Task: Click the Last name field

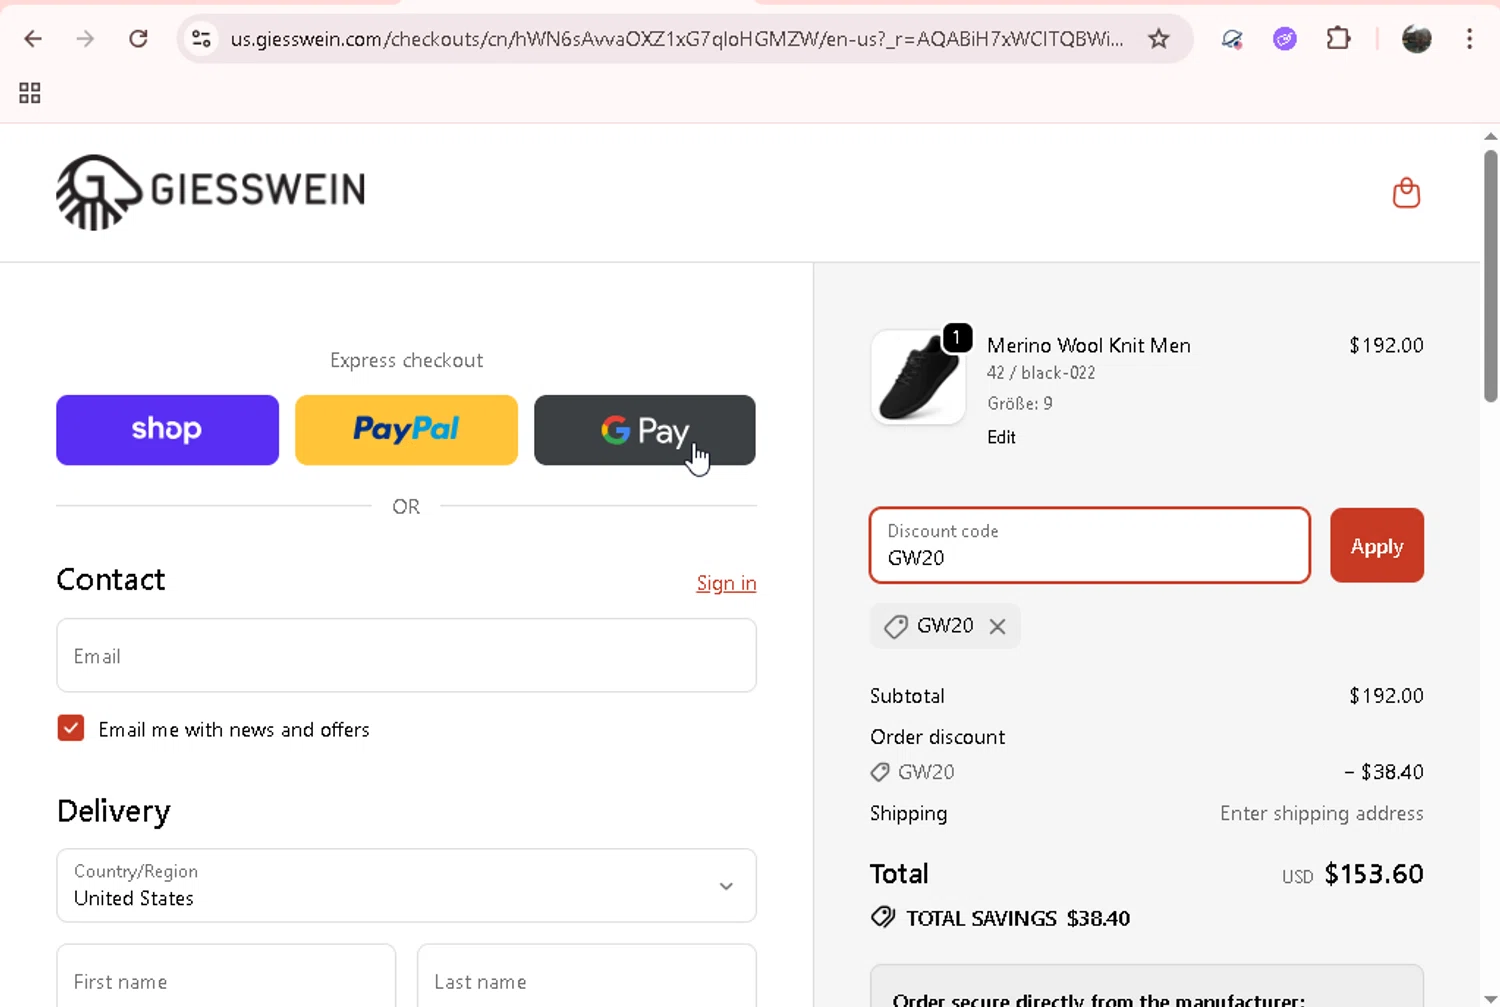Action: pos(586,978)
